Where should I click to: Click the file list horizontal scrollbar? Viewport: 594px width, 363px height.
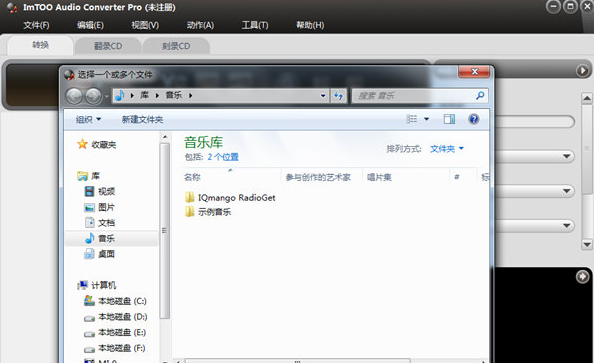[x=297, y=361]
